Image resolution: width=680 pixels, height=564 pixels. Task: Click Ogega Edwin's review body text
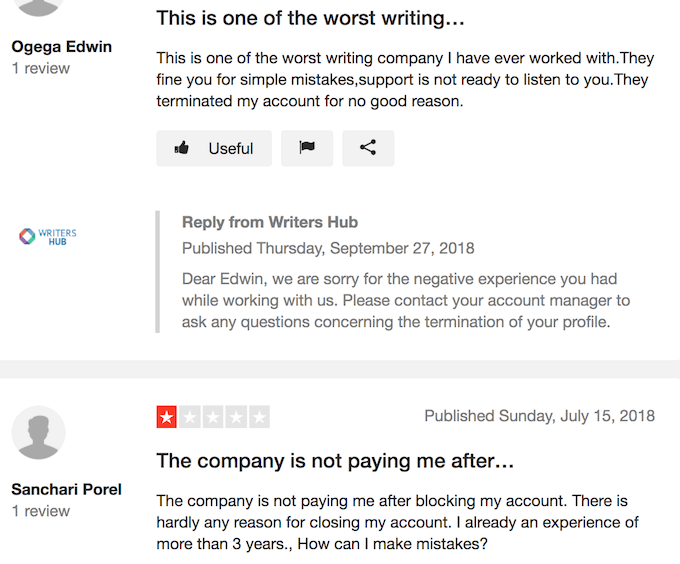(405, 79)
